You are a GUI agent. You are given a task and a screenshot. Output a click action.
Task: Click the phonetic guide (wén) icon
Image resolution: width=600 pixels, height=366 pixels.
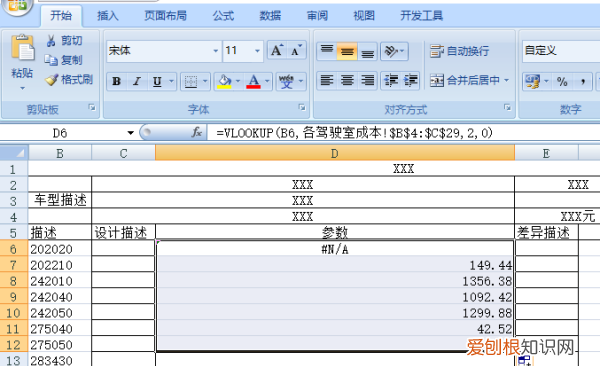tap(286, 81)
